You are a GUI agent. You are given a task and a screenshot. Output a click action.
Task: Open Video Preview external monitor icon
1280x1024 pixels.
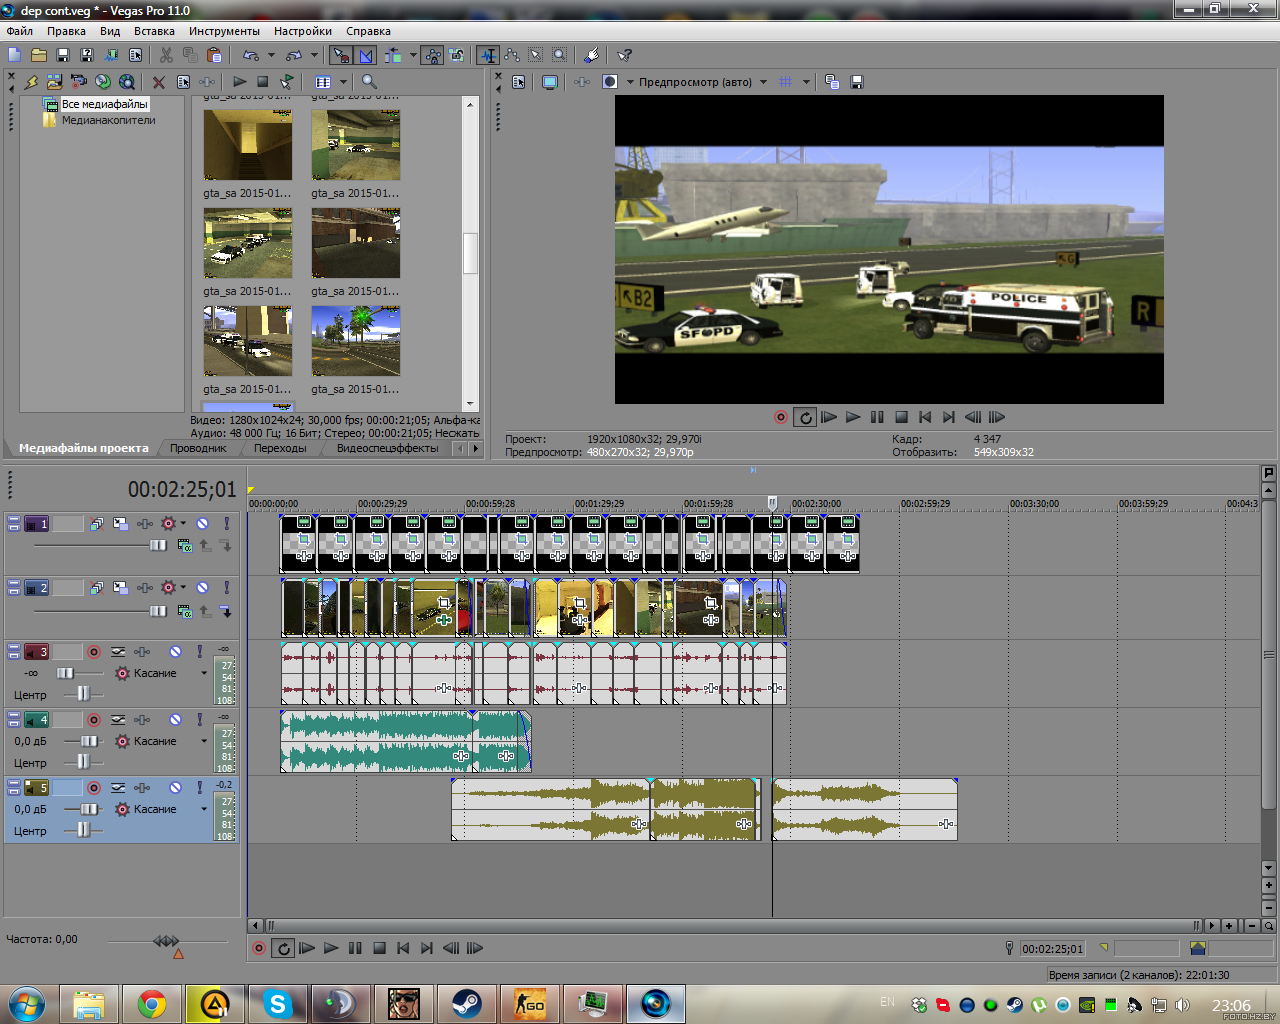[x=550, y=82]
